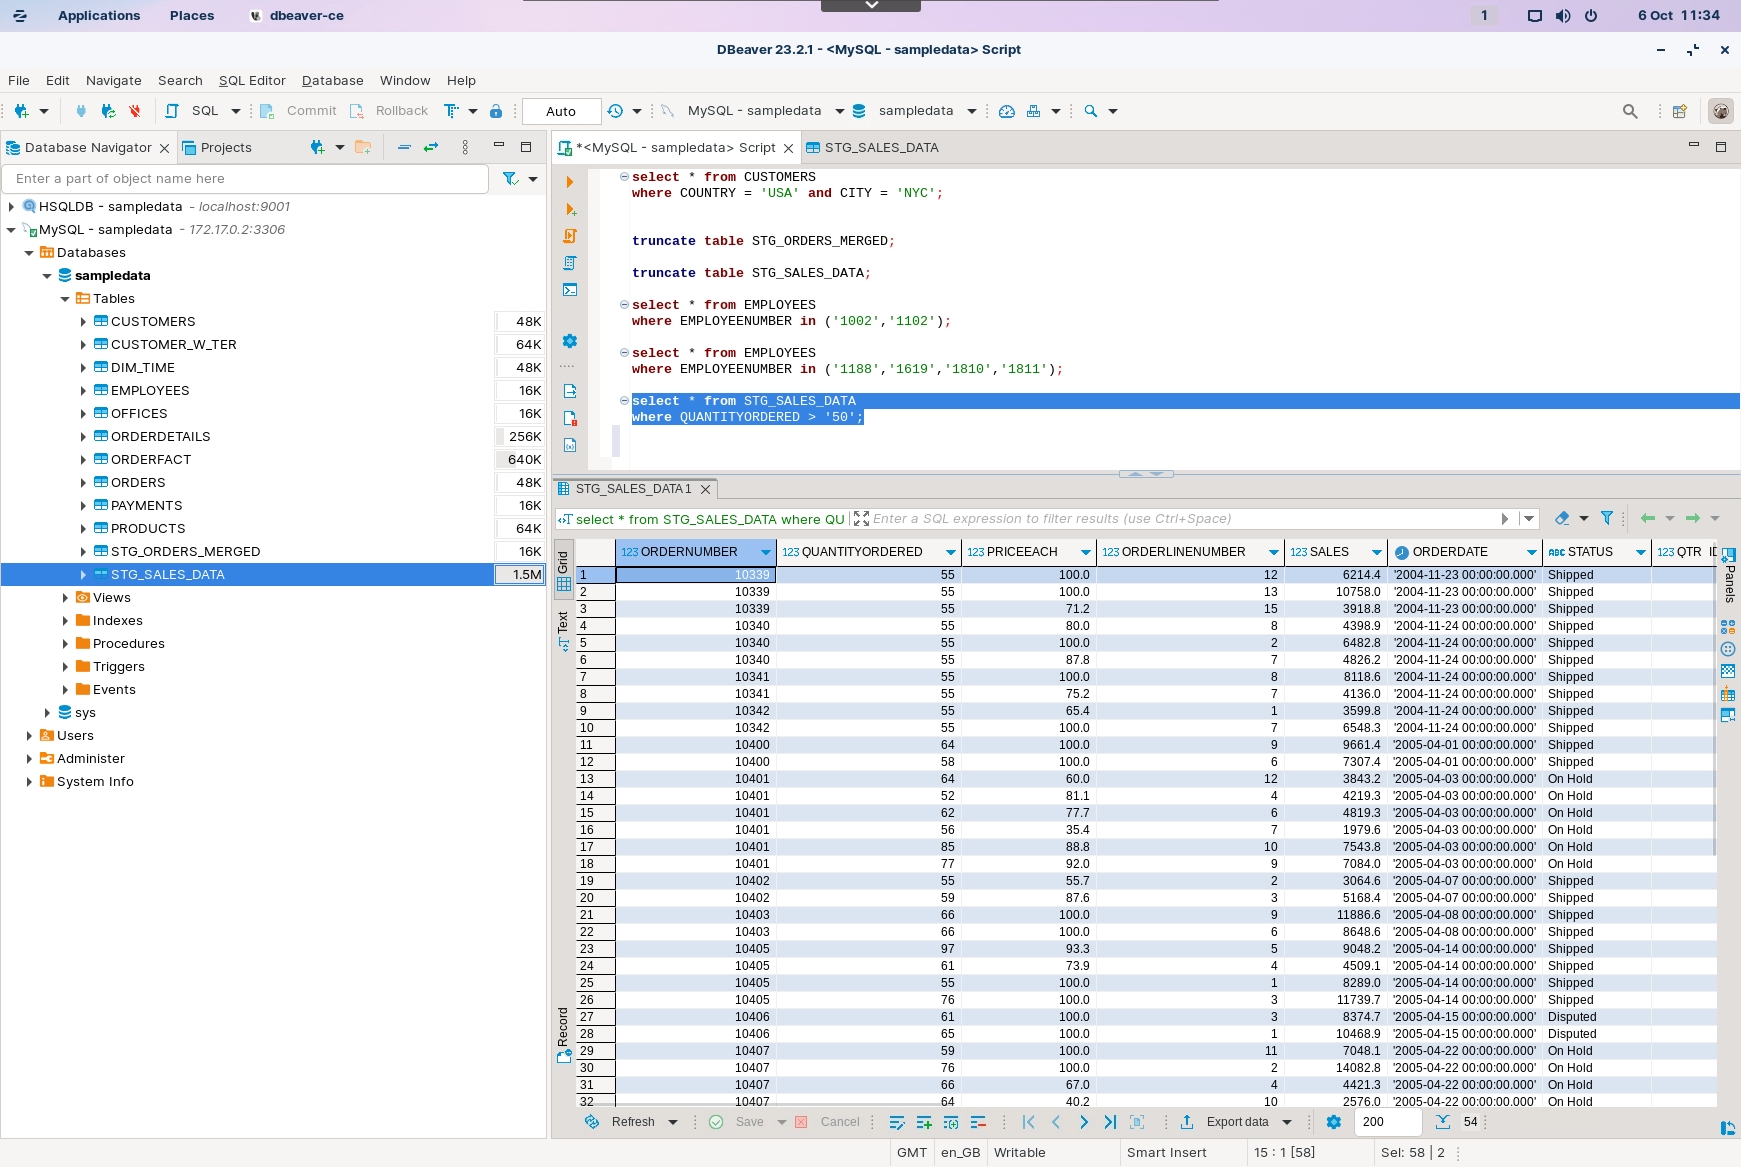Screen dimensions: 1741x1167
Task: Toggle the Panels sidebar in the results
Action: (x=1729, y=574)
